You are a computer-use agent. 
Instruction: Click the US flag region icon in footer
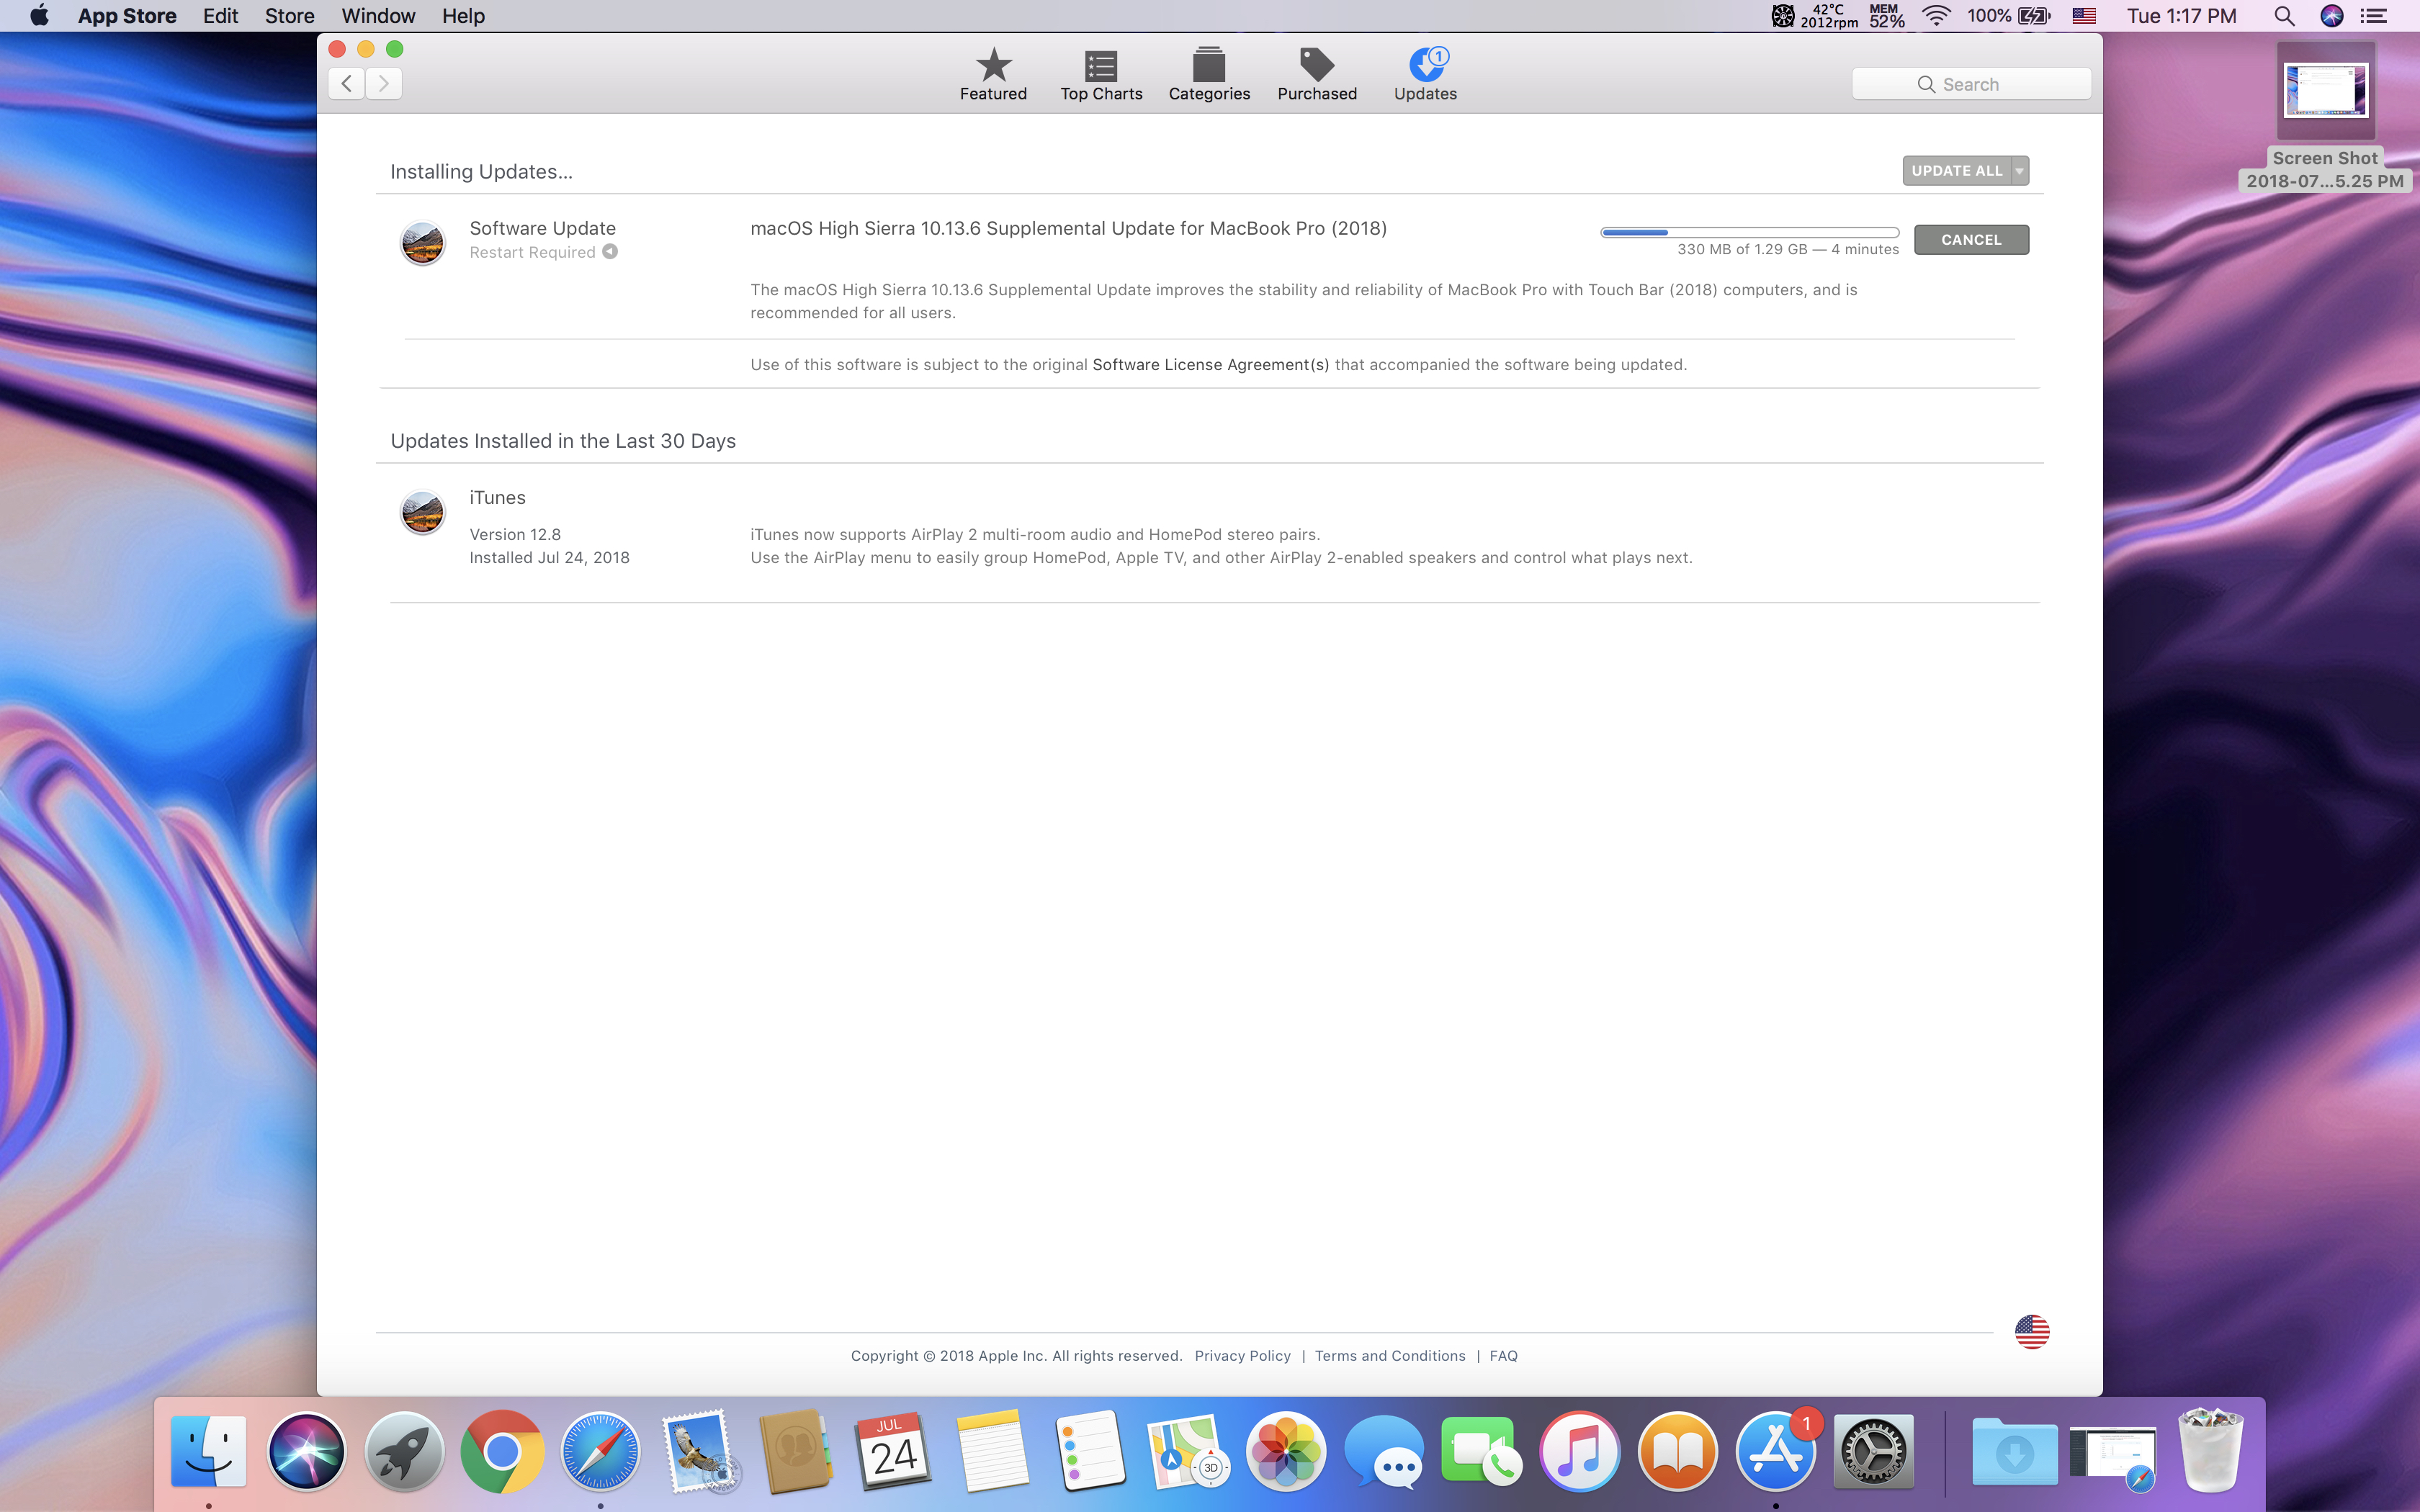[x=2031, y=1331]
